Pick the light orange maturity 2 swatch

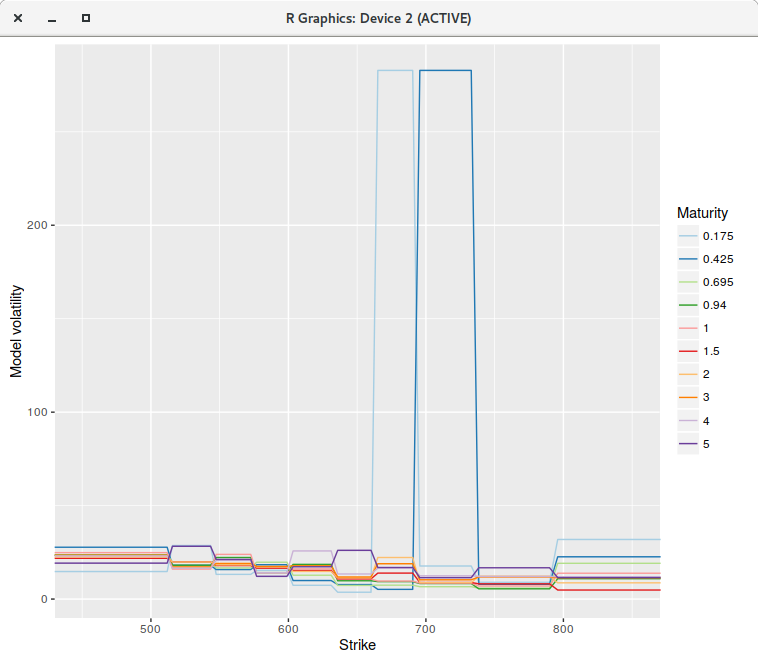click(x=688, y=374)
